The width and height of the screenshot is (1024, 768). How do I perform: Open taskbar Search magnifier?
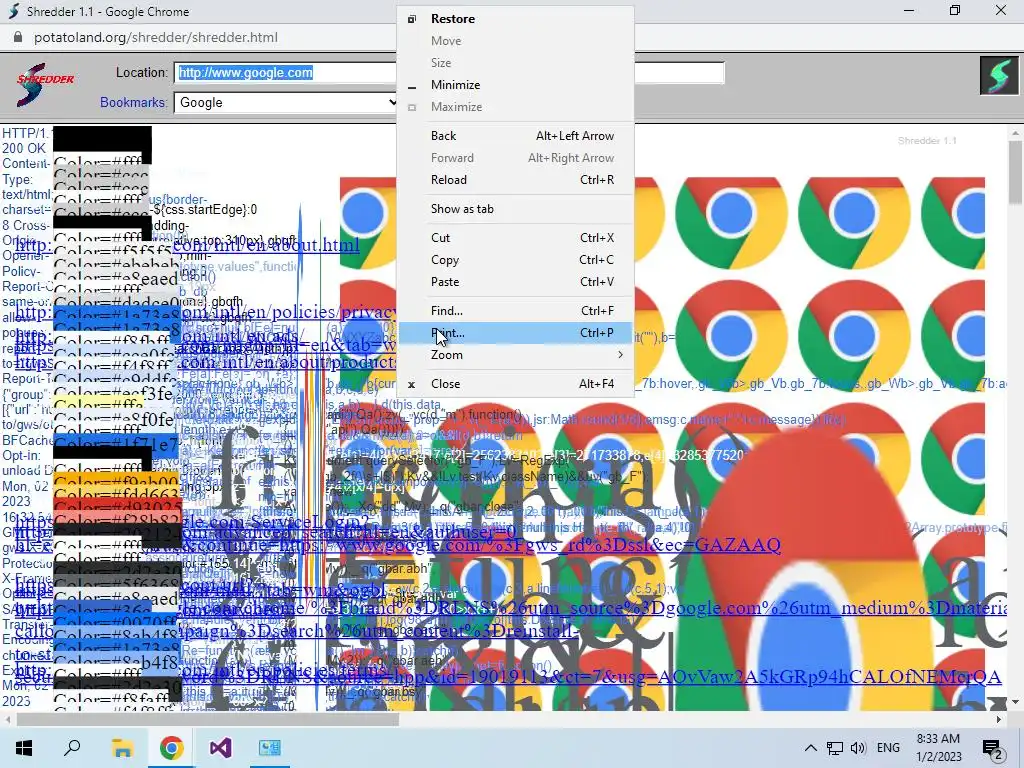tap(72, 748)
